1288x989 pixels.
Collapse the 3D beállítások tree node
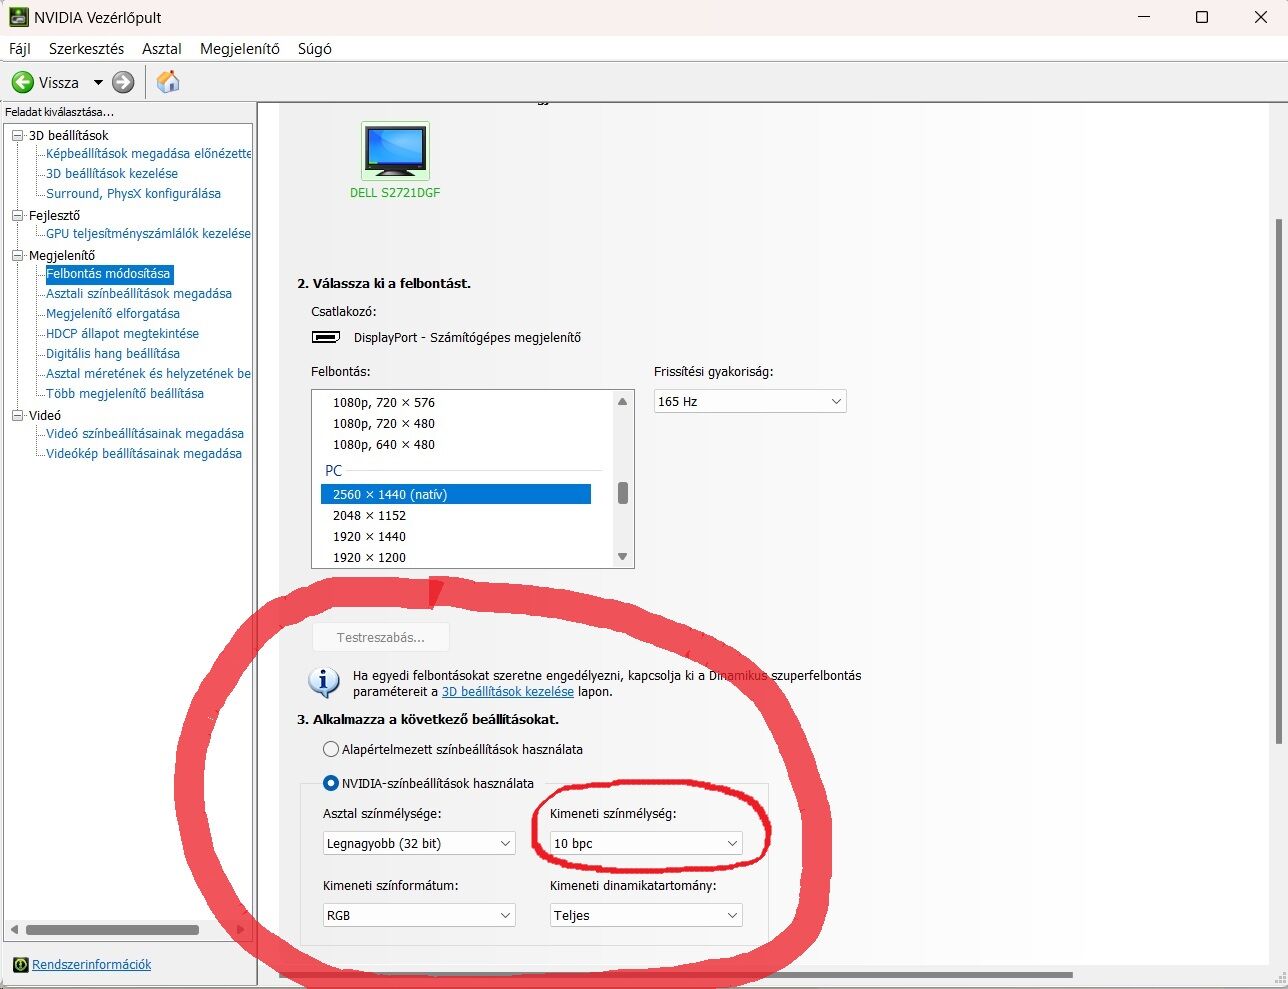(x=17, y=135)
